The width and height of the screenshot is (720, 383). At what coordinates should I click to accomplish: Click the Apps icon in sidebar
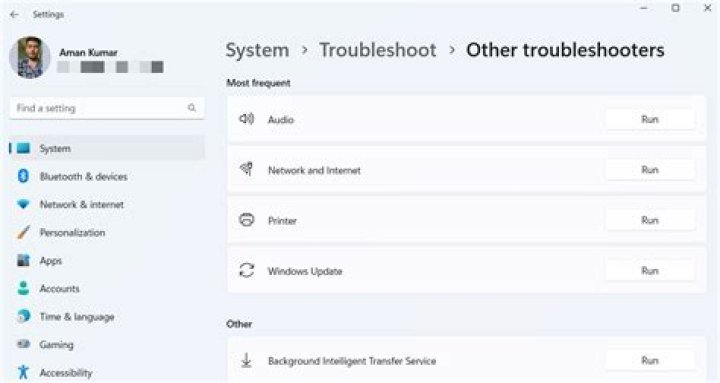pos(23,260)
